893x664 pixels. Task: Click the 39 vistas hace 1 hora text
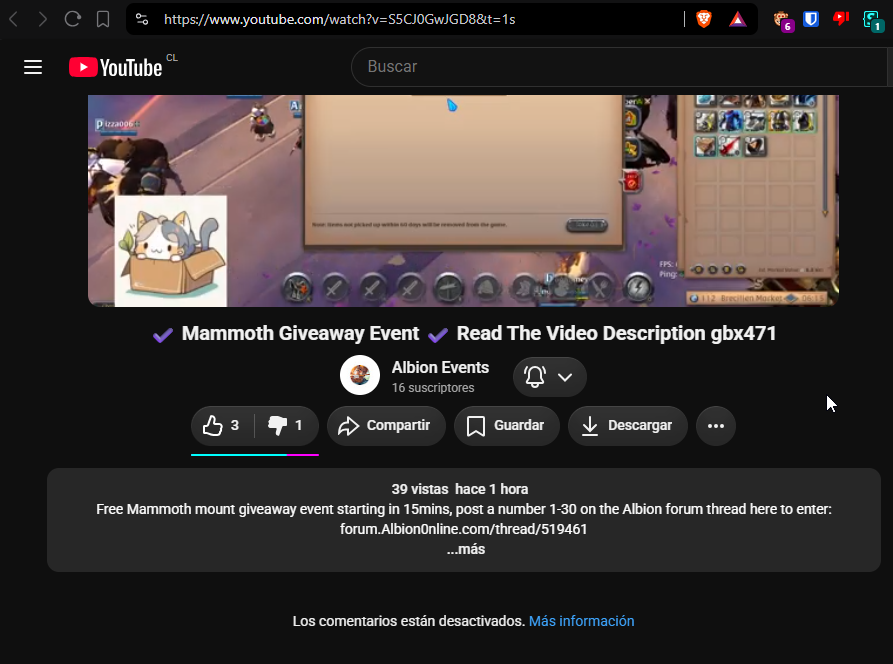click(460, 489)
